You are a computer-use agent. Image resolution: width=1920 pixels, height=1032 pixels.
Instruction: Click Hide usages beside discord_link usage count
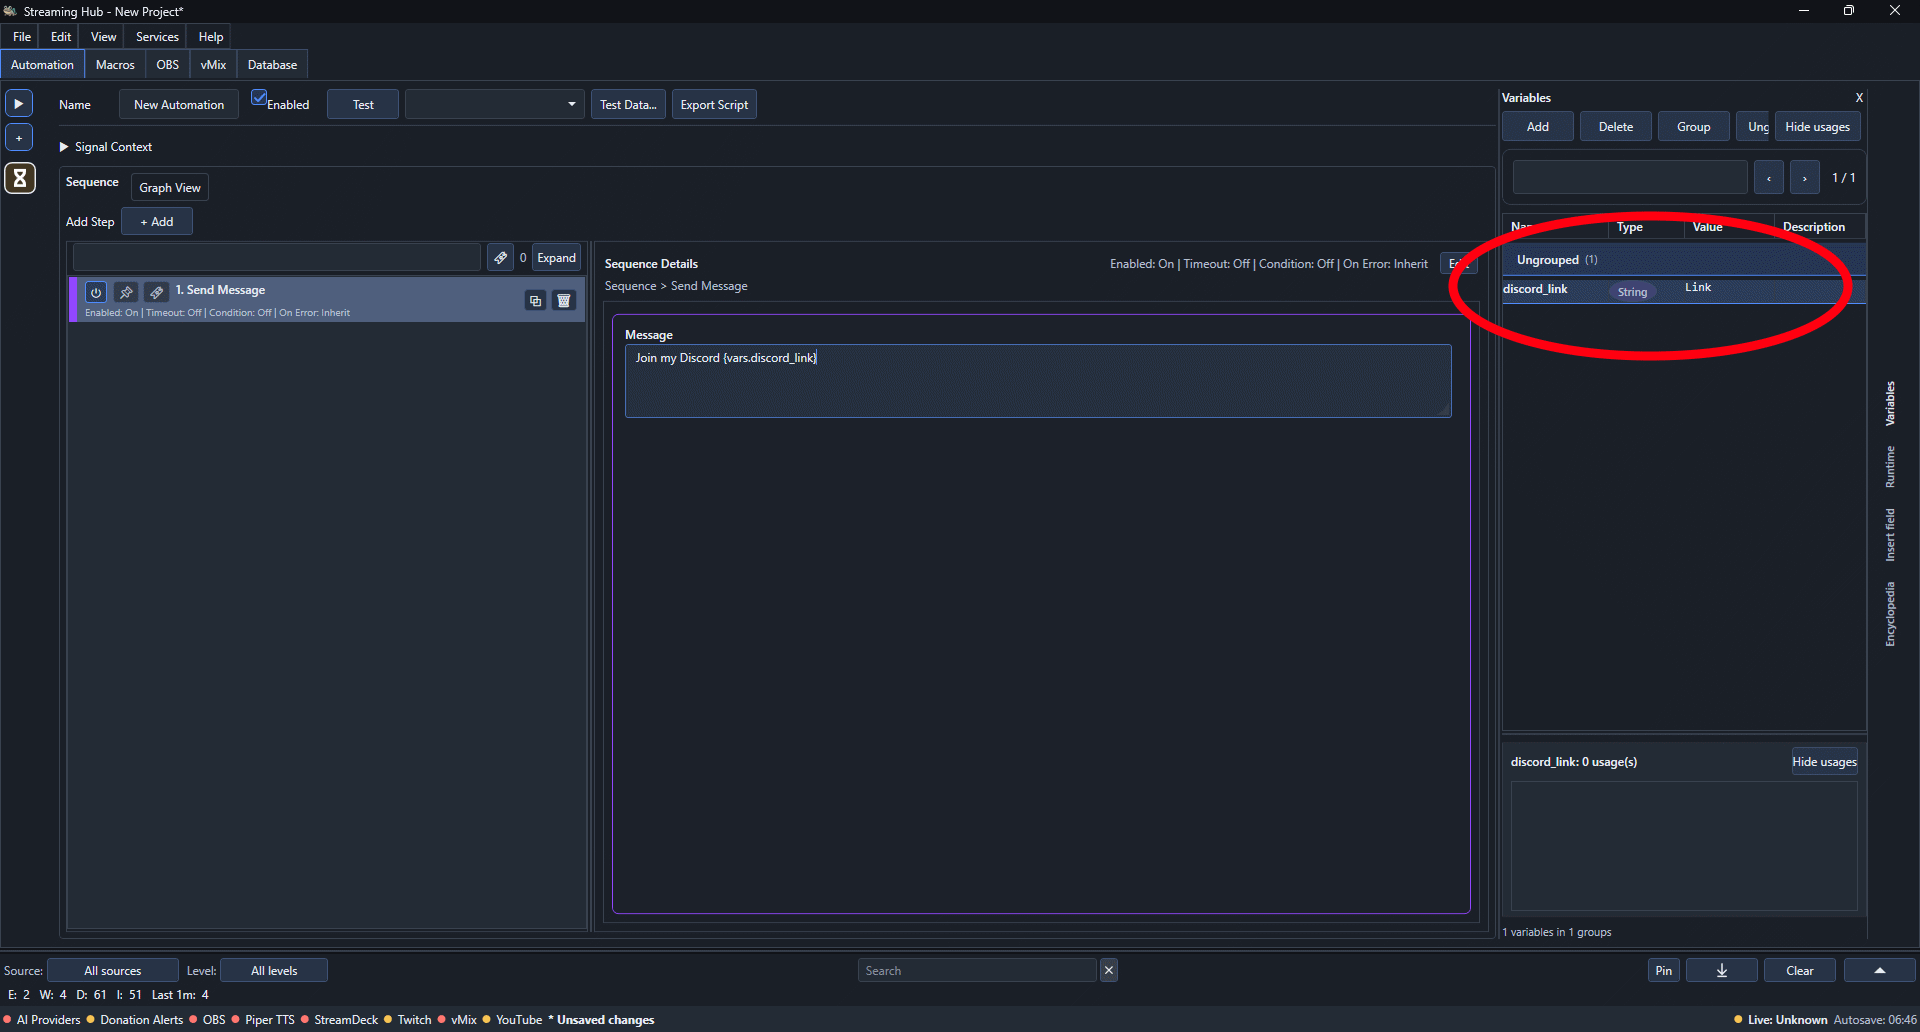pos(1824,761)
